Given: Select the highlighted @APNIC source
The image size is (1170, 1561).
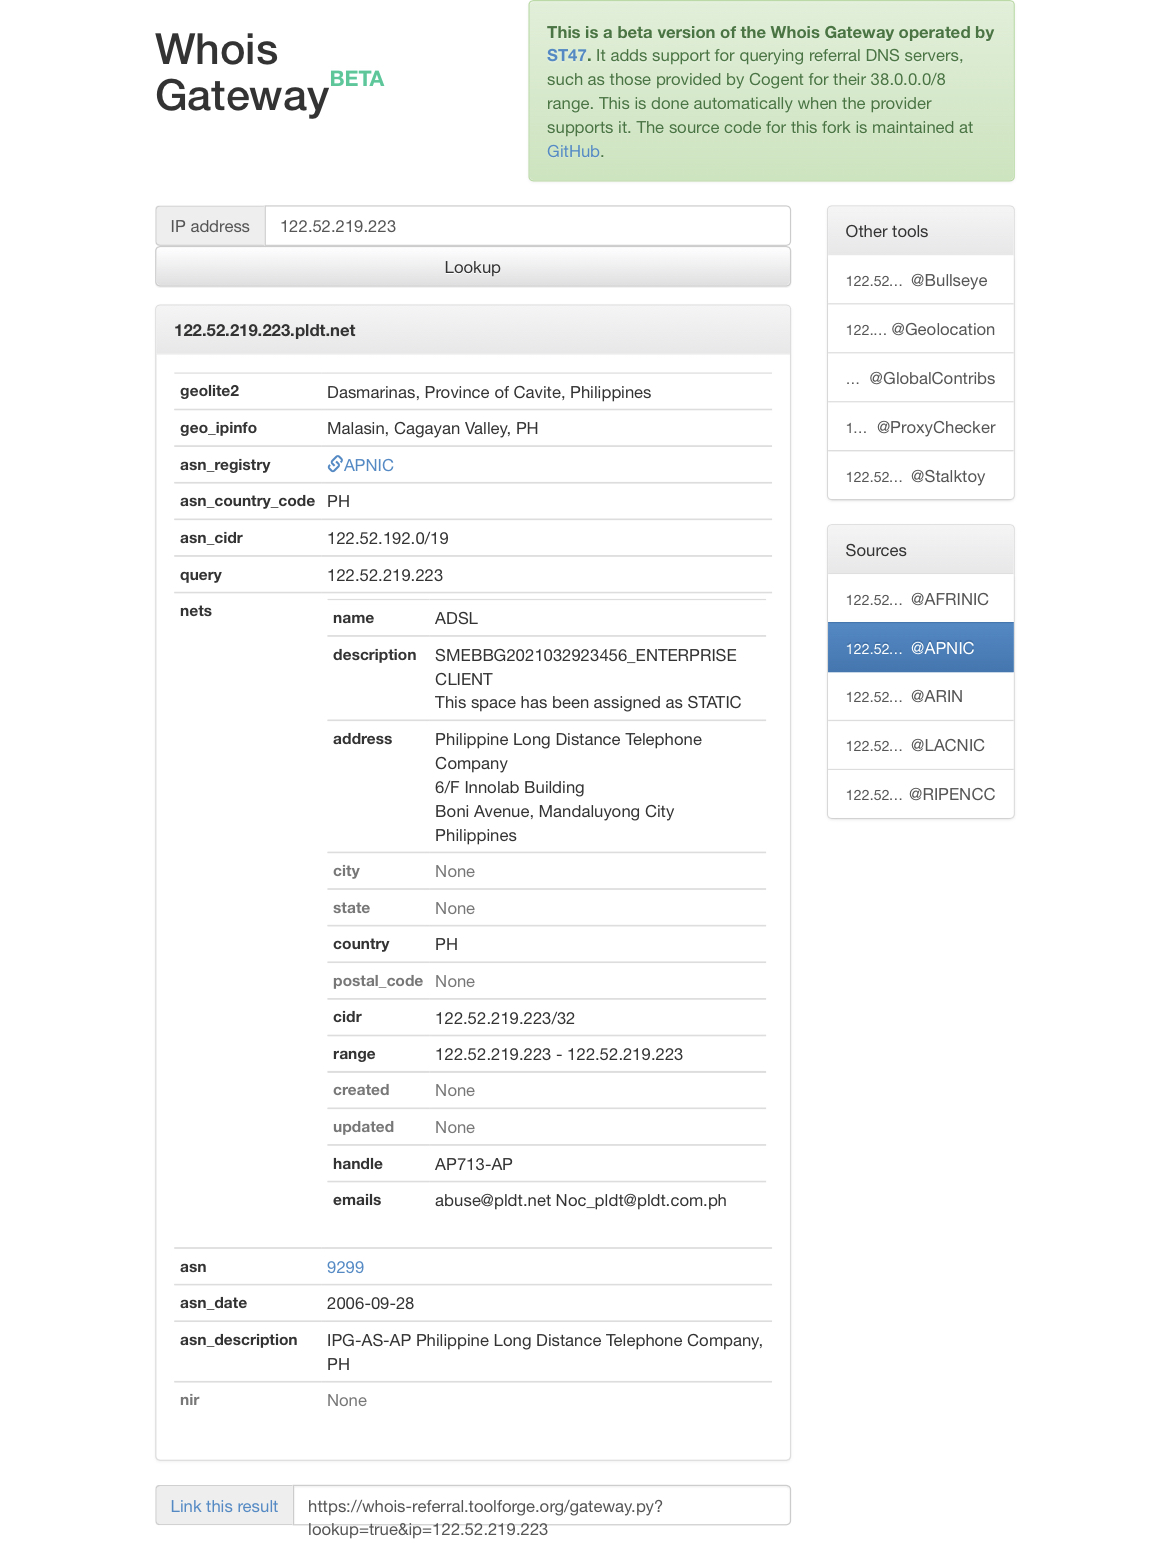Looking at the screenshot, I should click(x=921, y=648).
